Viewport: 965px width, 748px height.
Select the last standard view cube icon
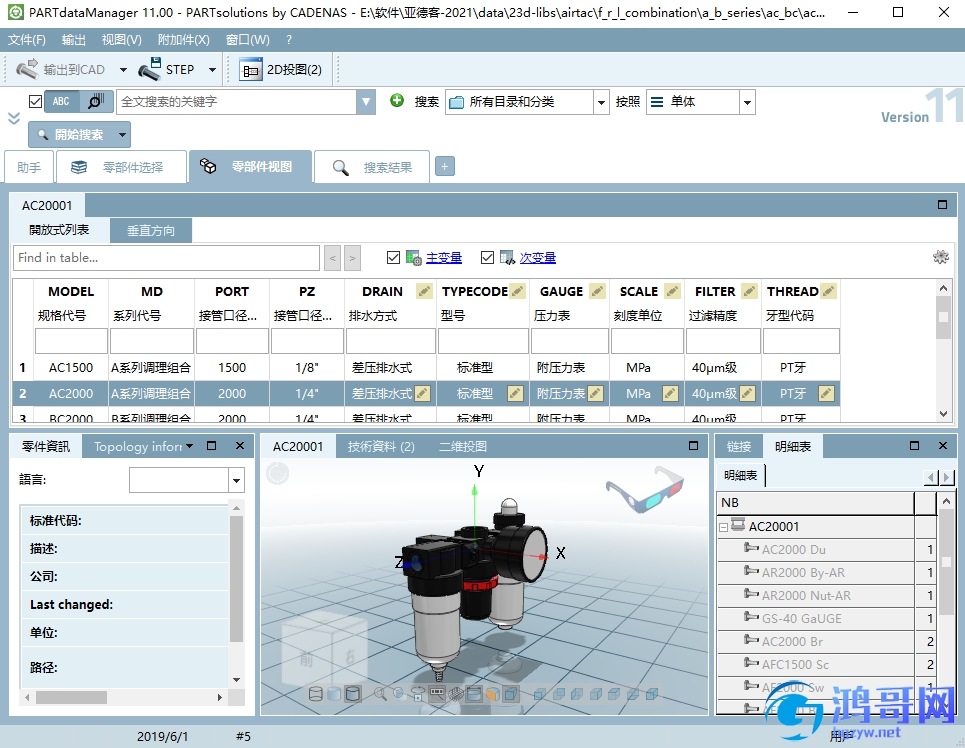[x=652, y=694]
